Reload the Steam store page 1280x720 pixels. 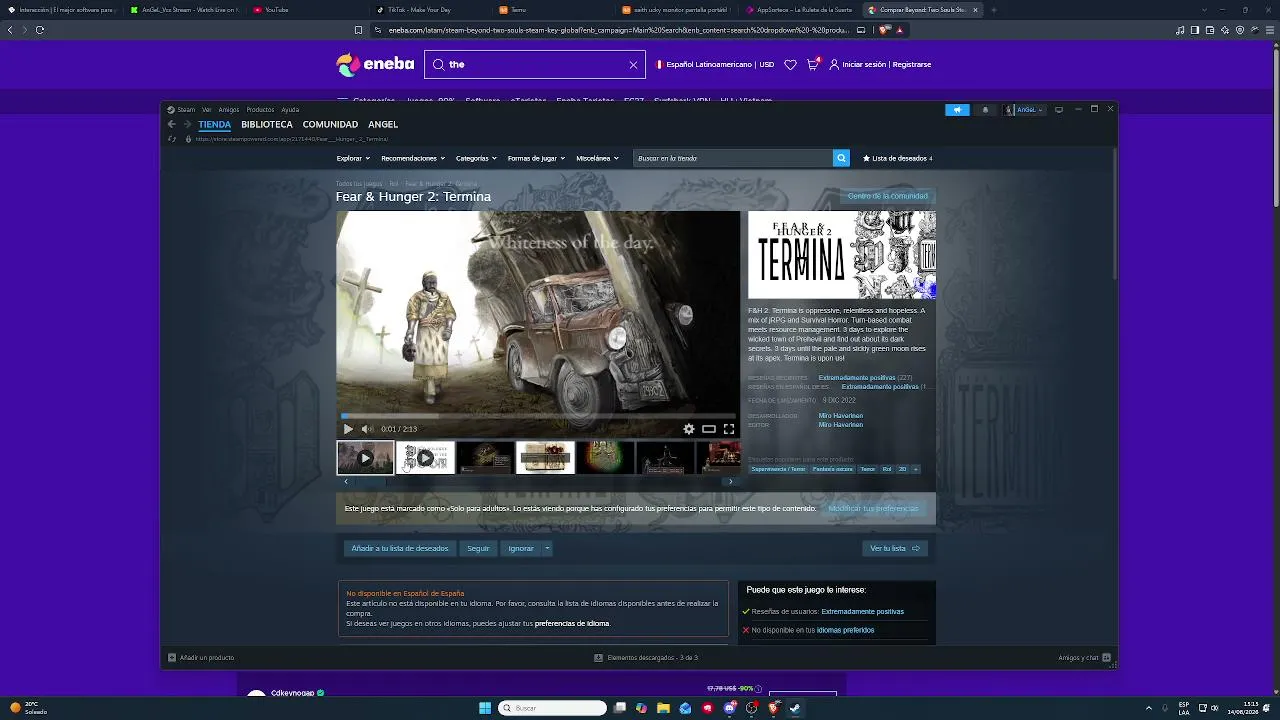point(173,139)
